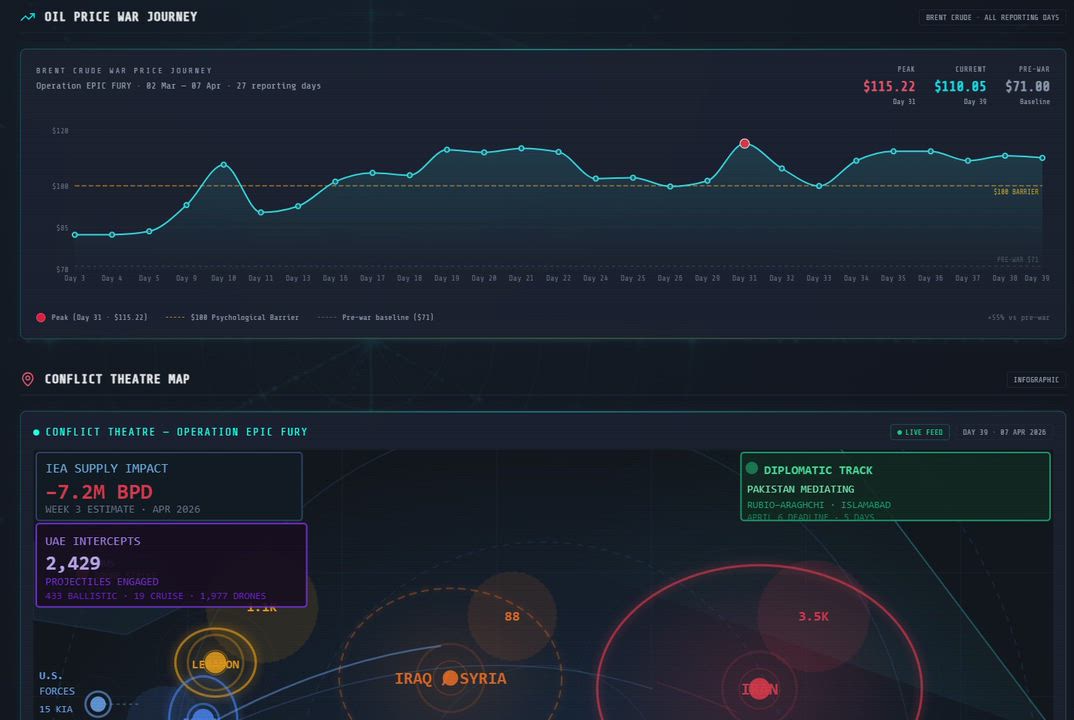Click the map pin icon beside Conflict Theatre Map
This screenshot has width=1074, height=720.
(27, 379)
